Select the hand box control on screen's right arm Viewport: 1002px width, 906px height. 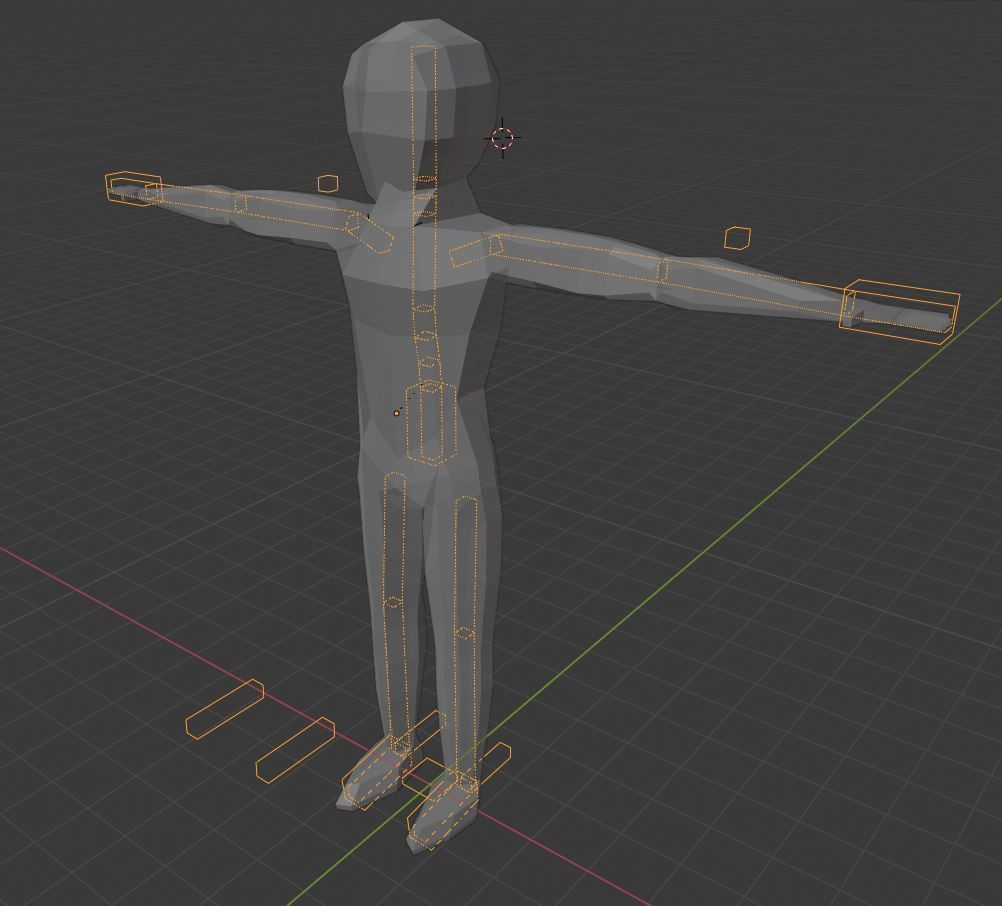point(900,311)
